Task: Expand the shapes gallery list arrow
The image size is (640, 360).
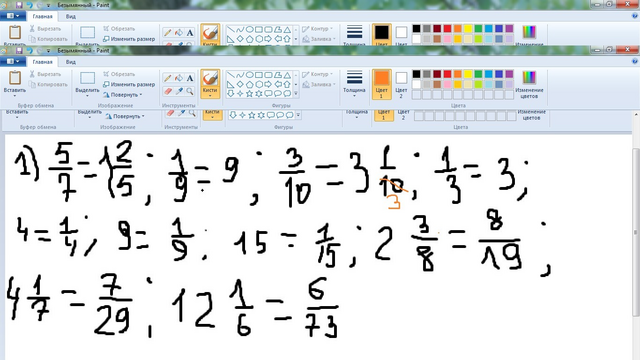Action: coord(296,94)
